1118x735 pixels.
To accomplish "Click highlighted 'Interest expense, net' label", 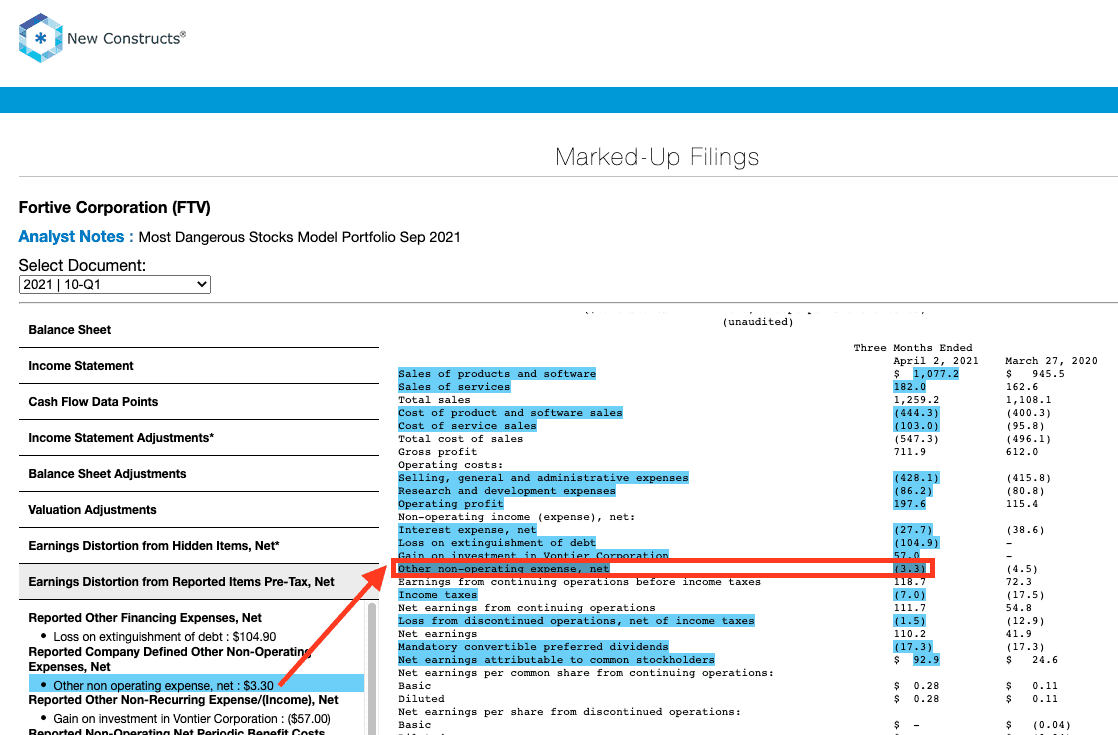I will click(x=467, y=530).
